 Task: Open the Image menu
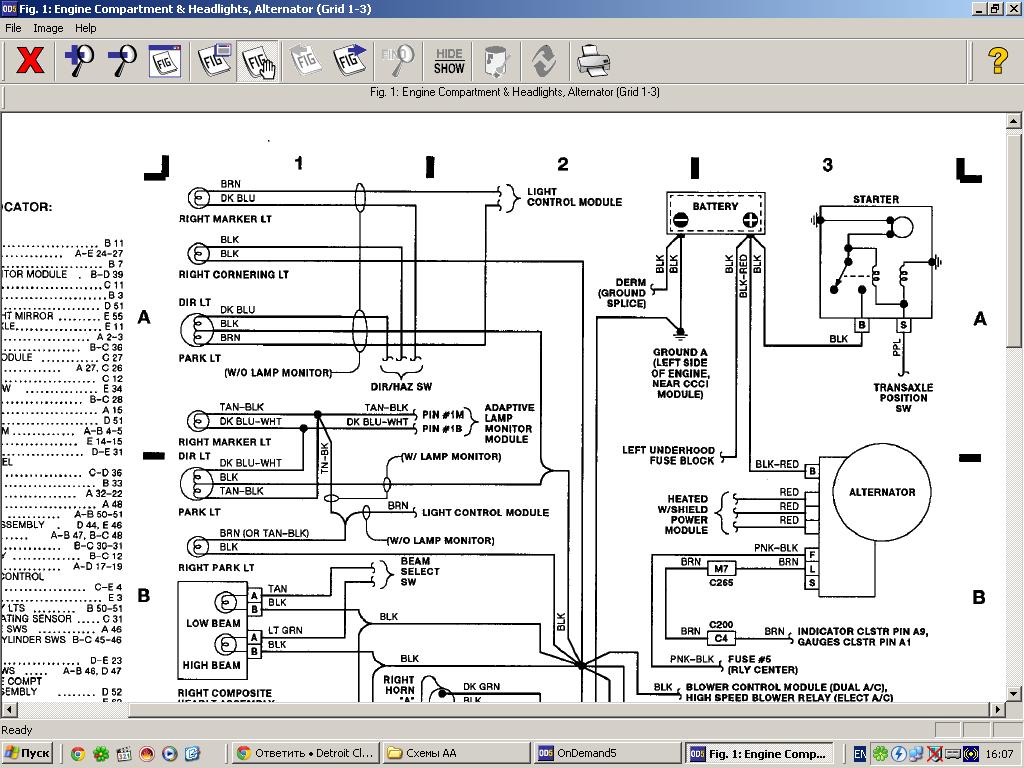pyautogui.click(x=48, y=28)
